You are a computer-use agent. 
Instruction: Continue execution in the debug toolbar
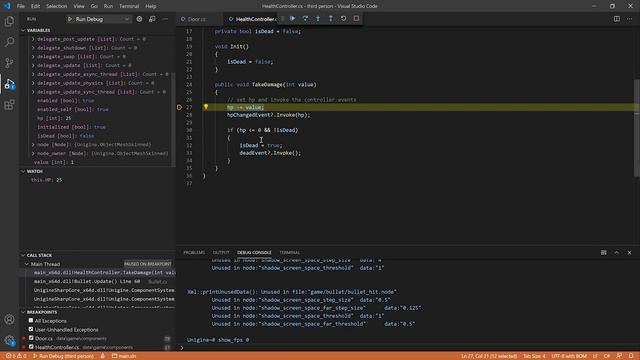coord(292,18)
